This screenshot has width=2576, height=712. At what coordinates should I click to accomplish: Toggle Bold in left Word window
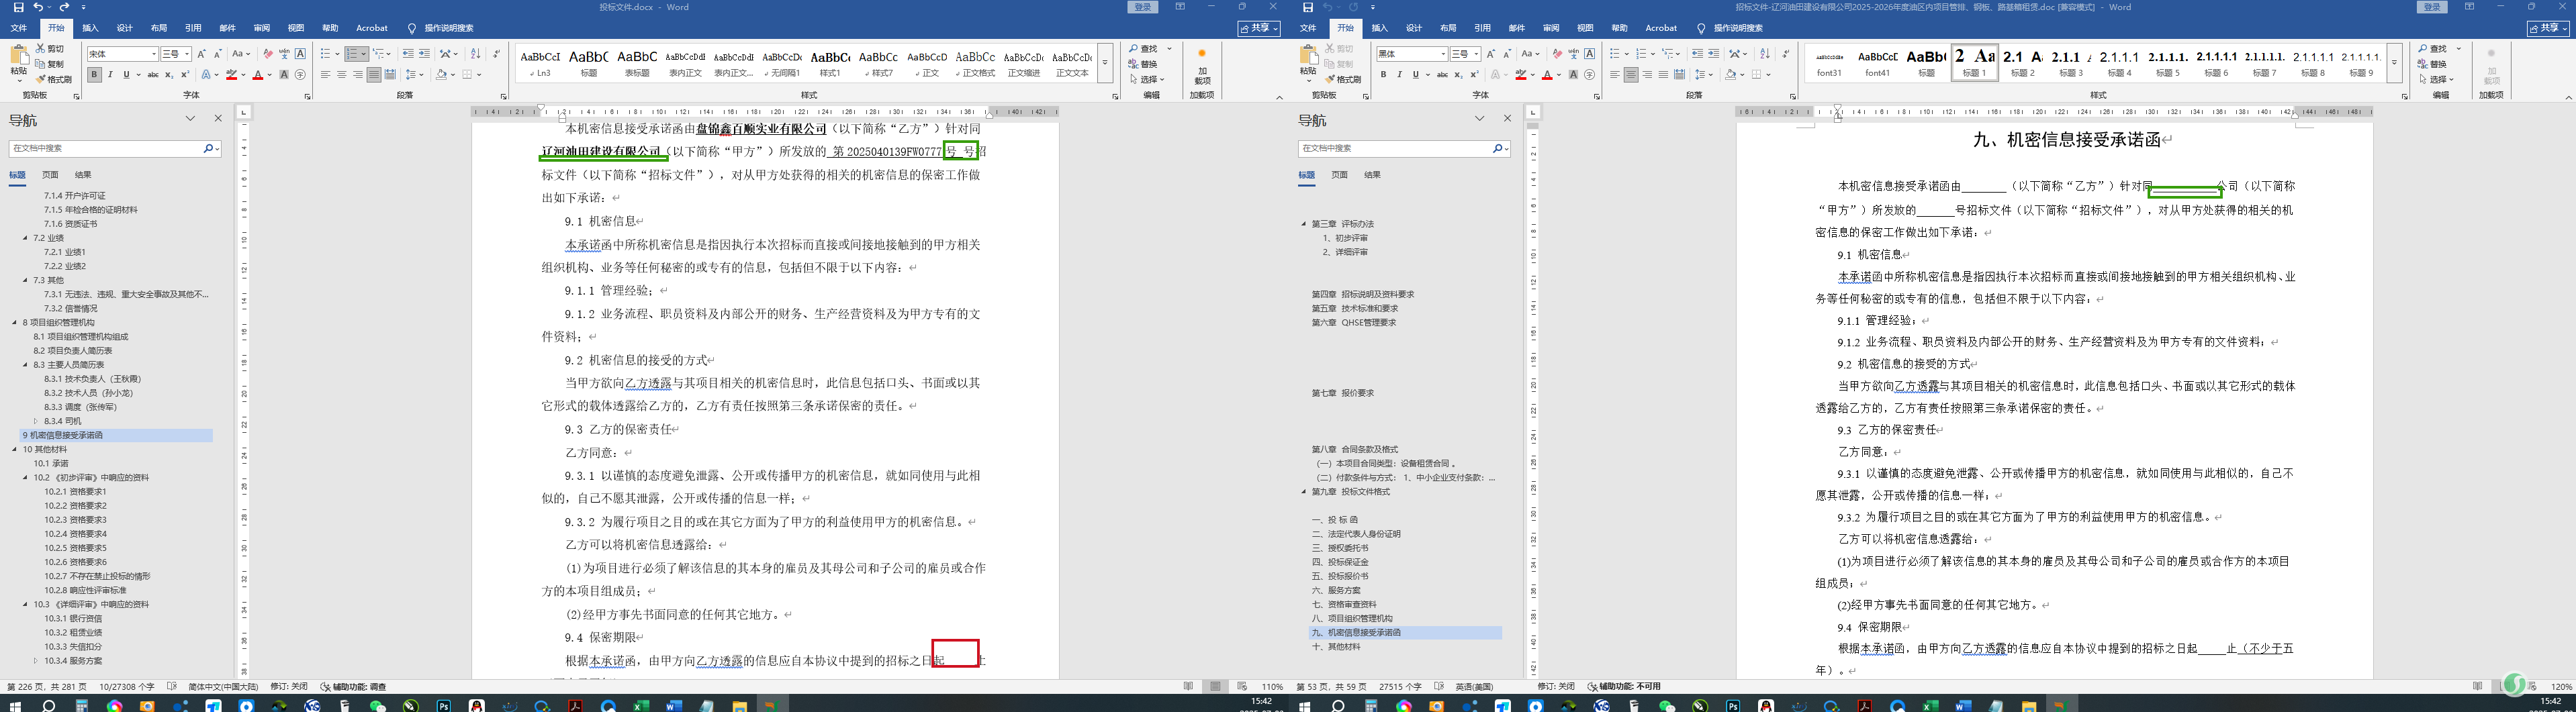94,74
